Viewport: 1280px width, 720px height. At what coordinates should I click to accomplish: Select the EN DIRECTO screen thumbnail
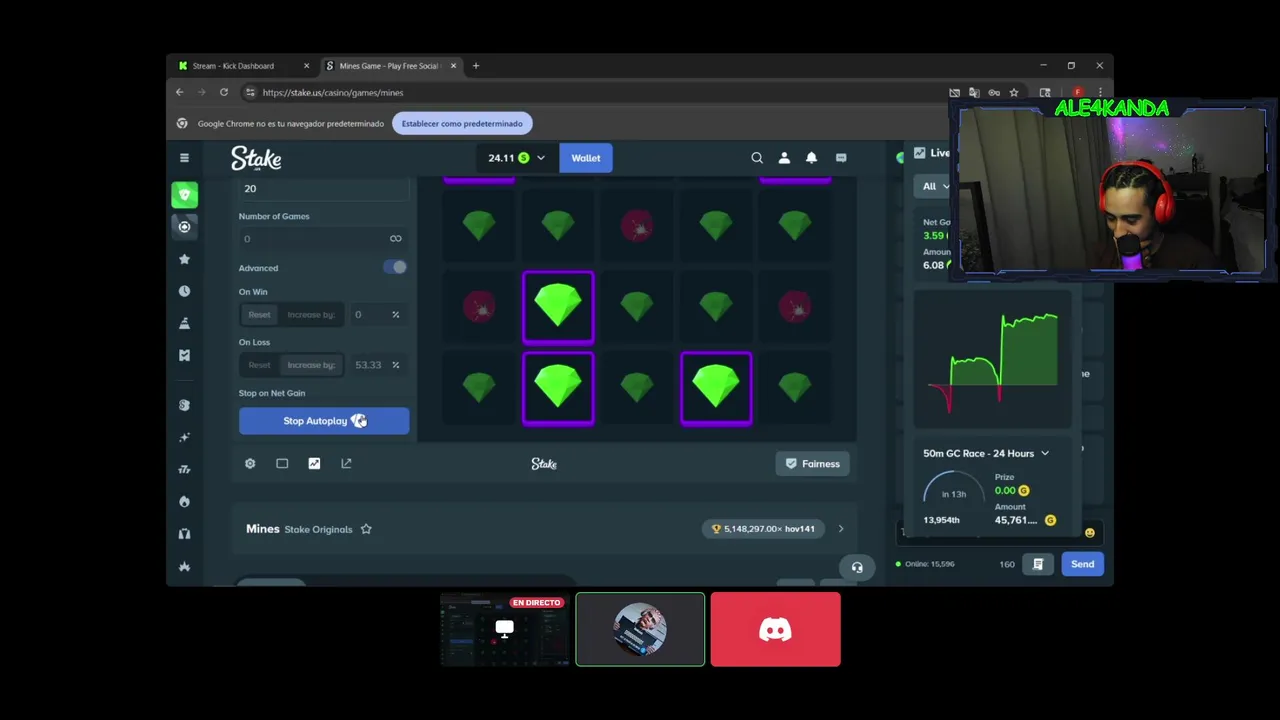pos(504,629)
